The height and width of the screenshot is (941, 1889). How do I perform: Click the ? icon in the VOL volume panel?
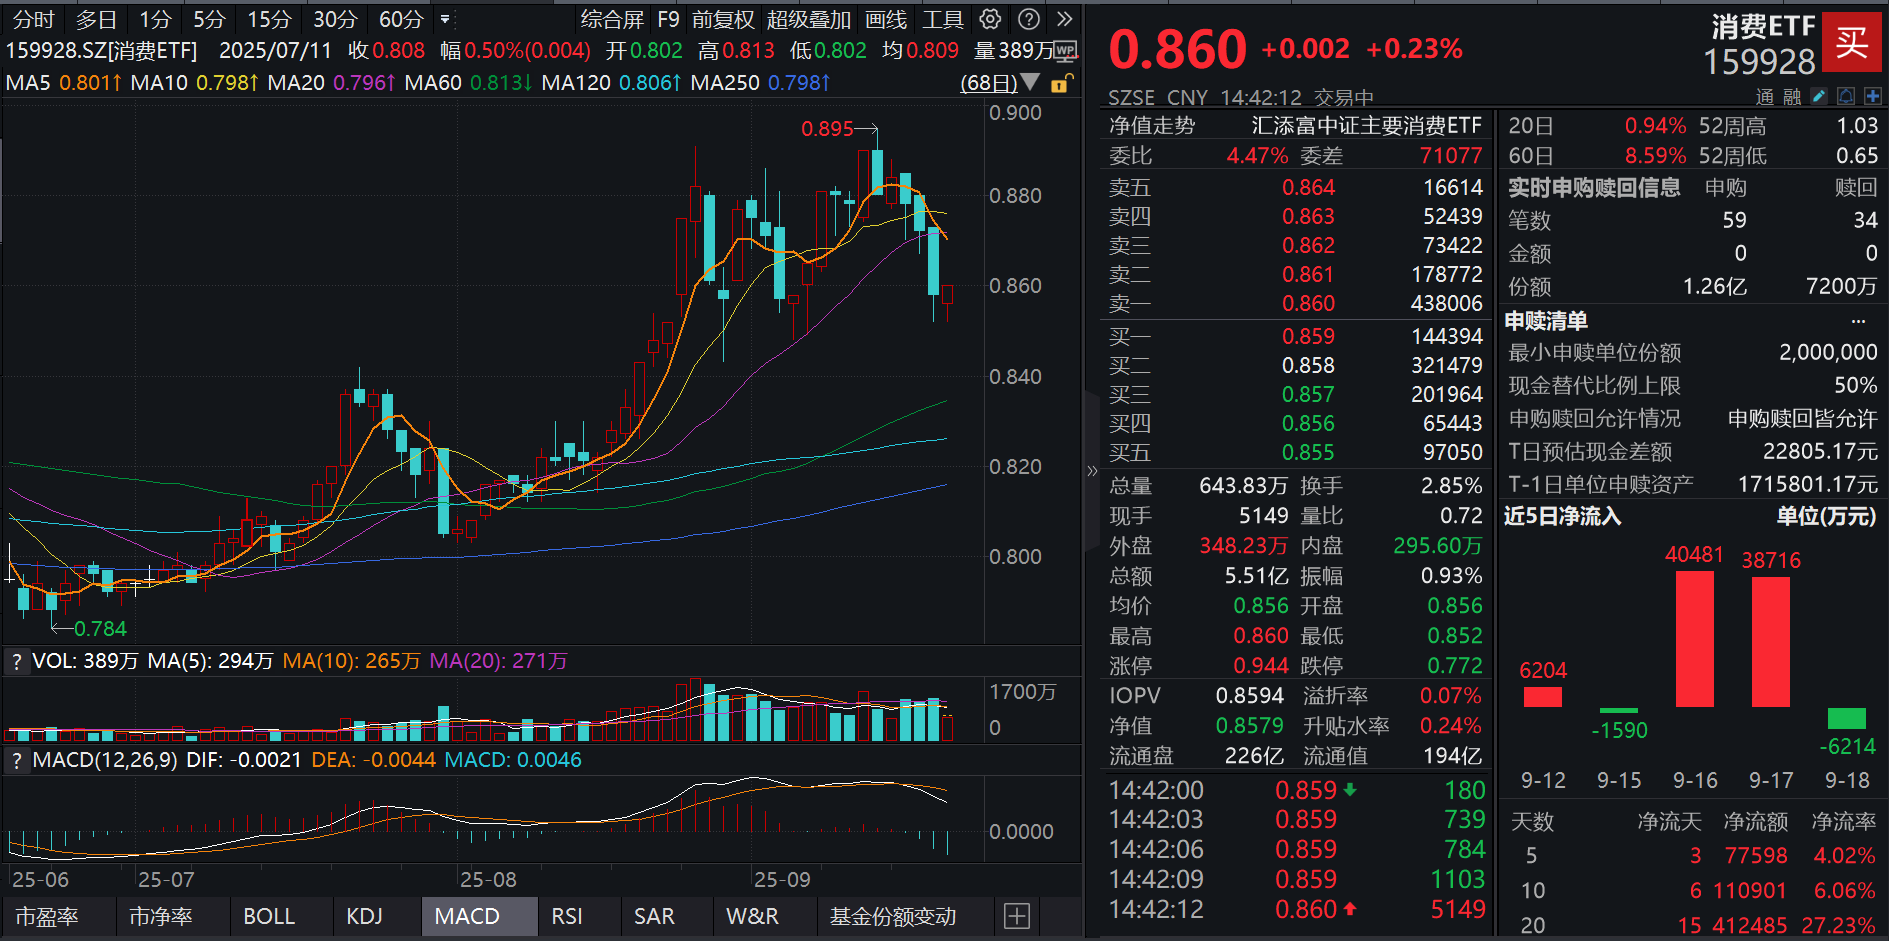pos(16,660)
